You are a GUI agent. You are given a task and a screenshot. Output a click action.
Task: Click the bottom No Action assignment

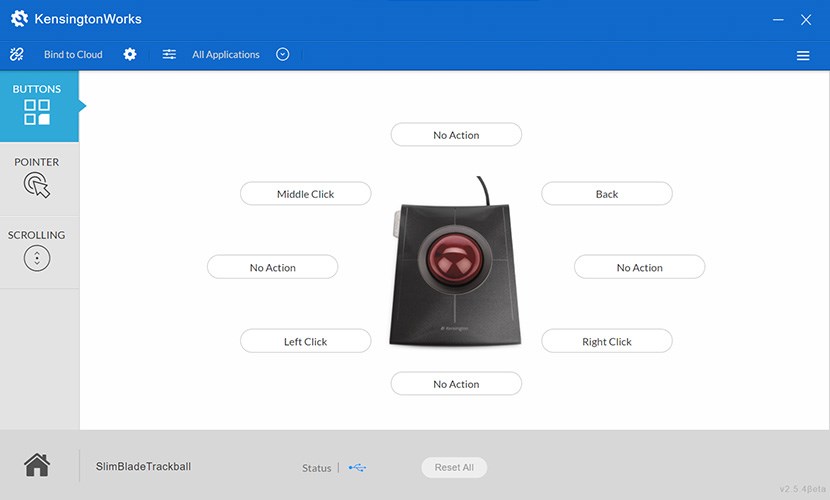pyautogui.click(x=456, y=384)
